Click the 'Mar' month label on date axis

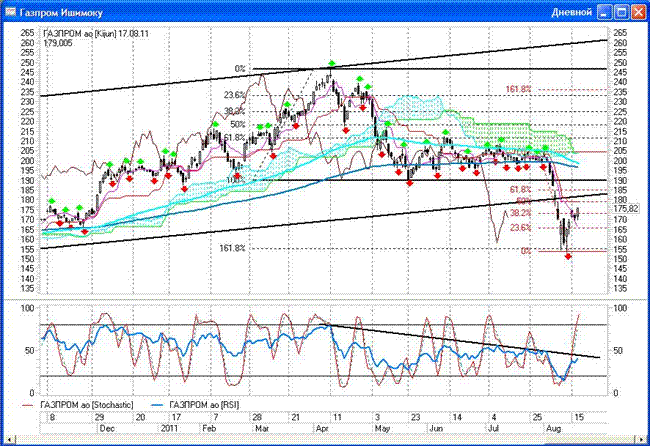(x=262, y=429)
